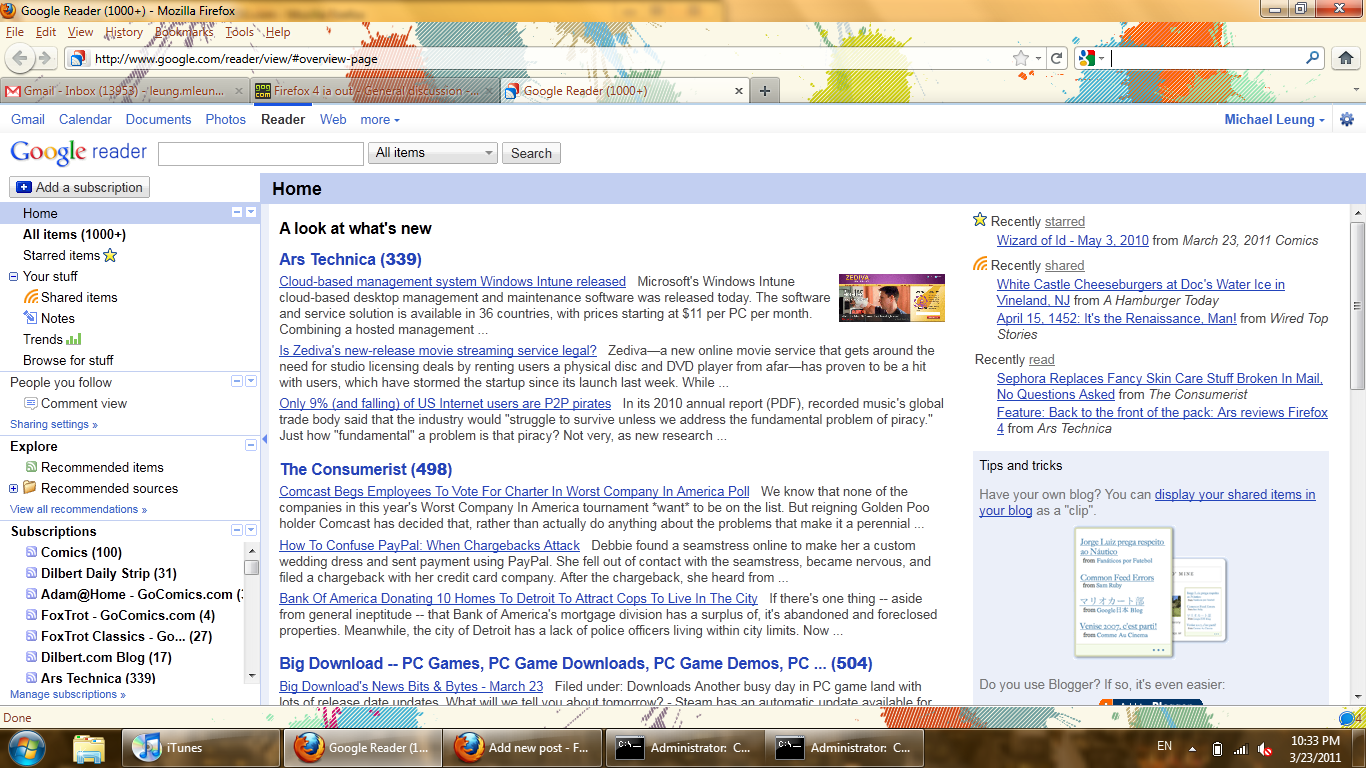Screen dimensions: 1366x768
Task: Open the Bookmarks menu
Action: (x=184, y=32)
